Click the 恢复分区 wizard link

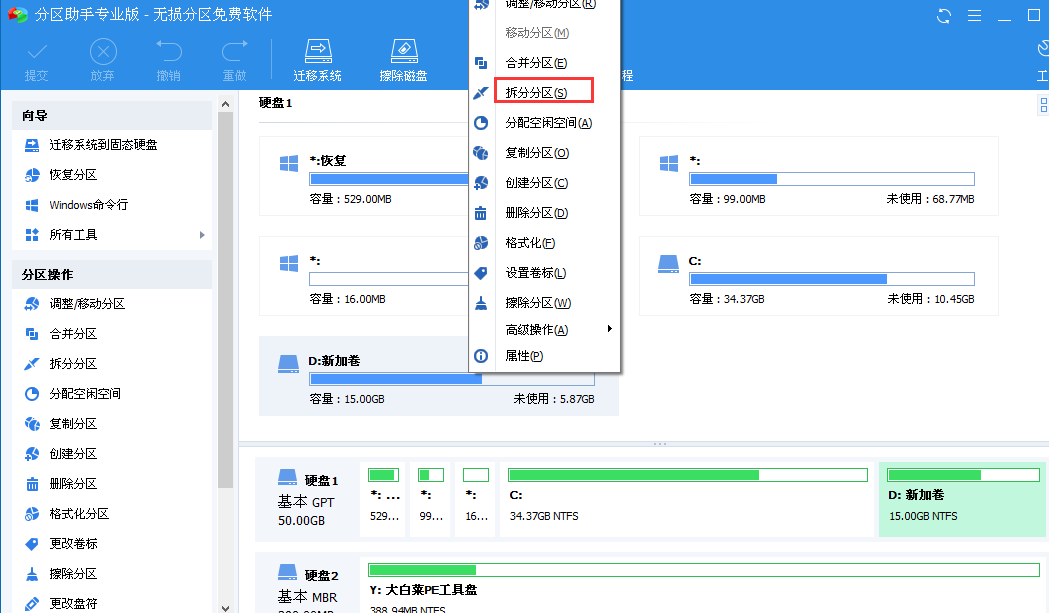click(x=73, y=175)
